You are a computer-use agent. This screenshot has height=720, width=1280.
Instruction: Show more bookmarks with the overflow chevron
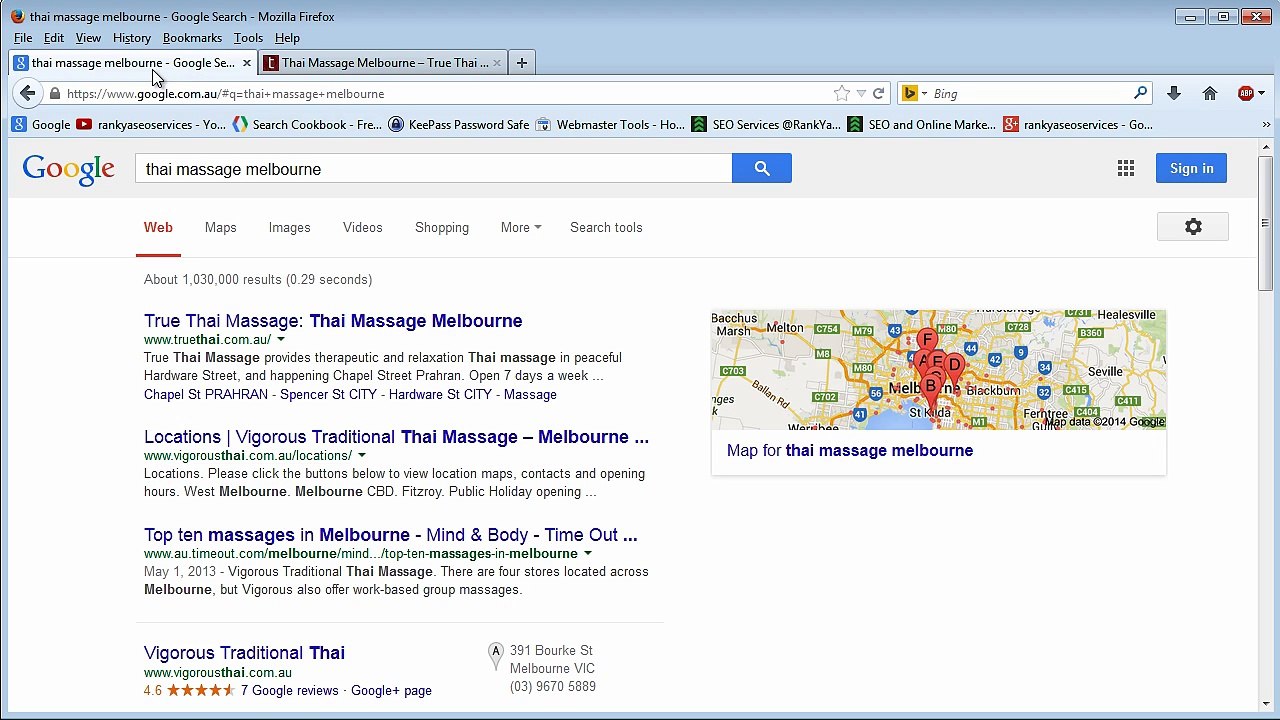tap(1266, 125)
